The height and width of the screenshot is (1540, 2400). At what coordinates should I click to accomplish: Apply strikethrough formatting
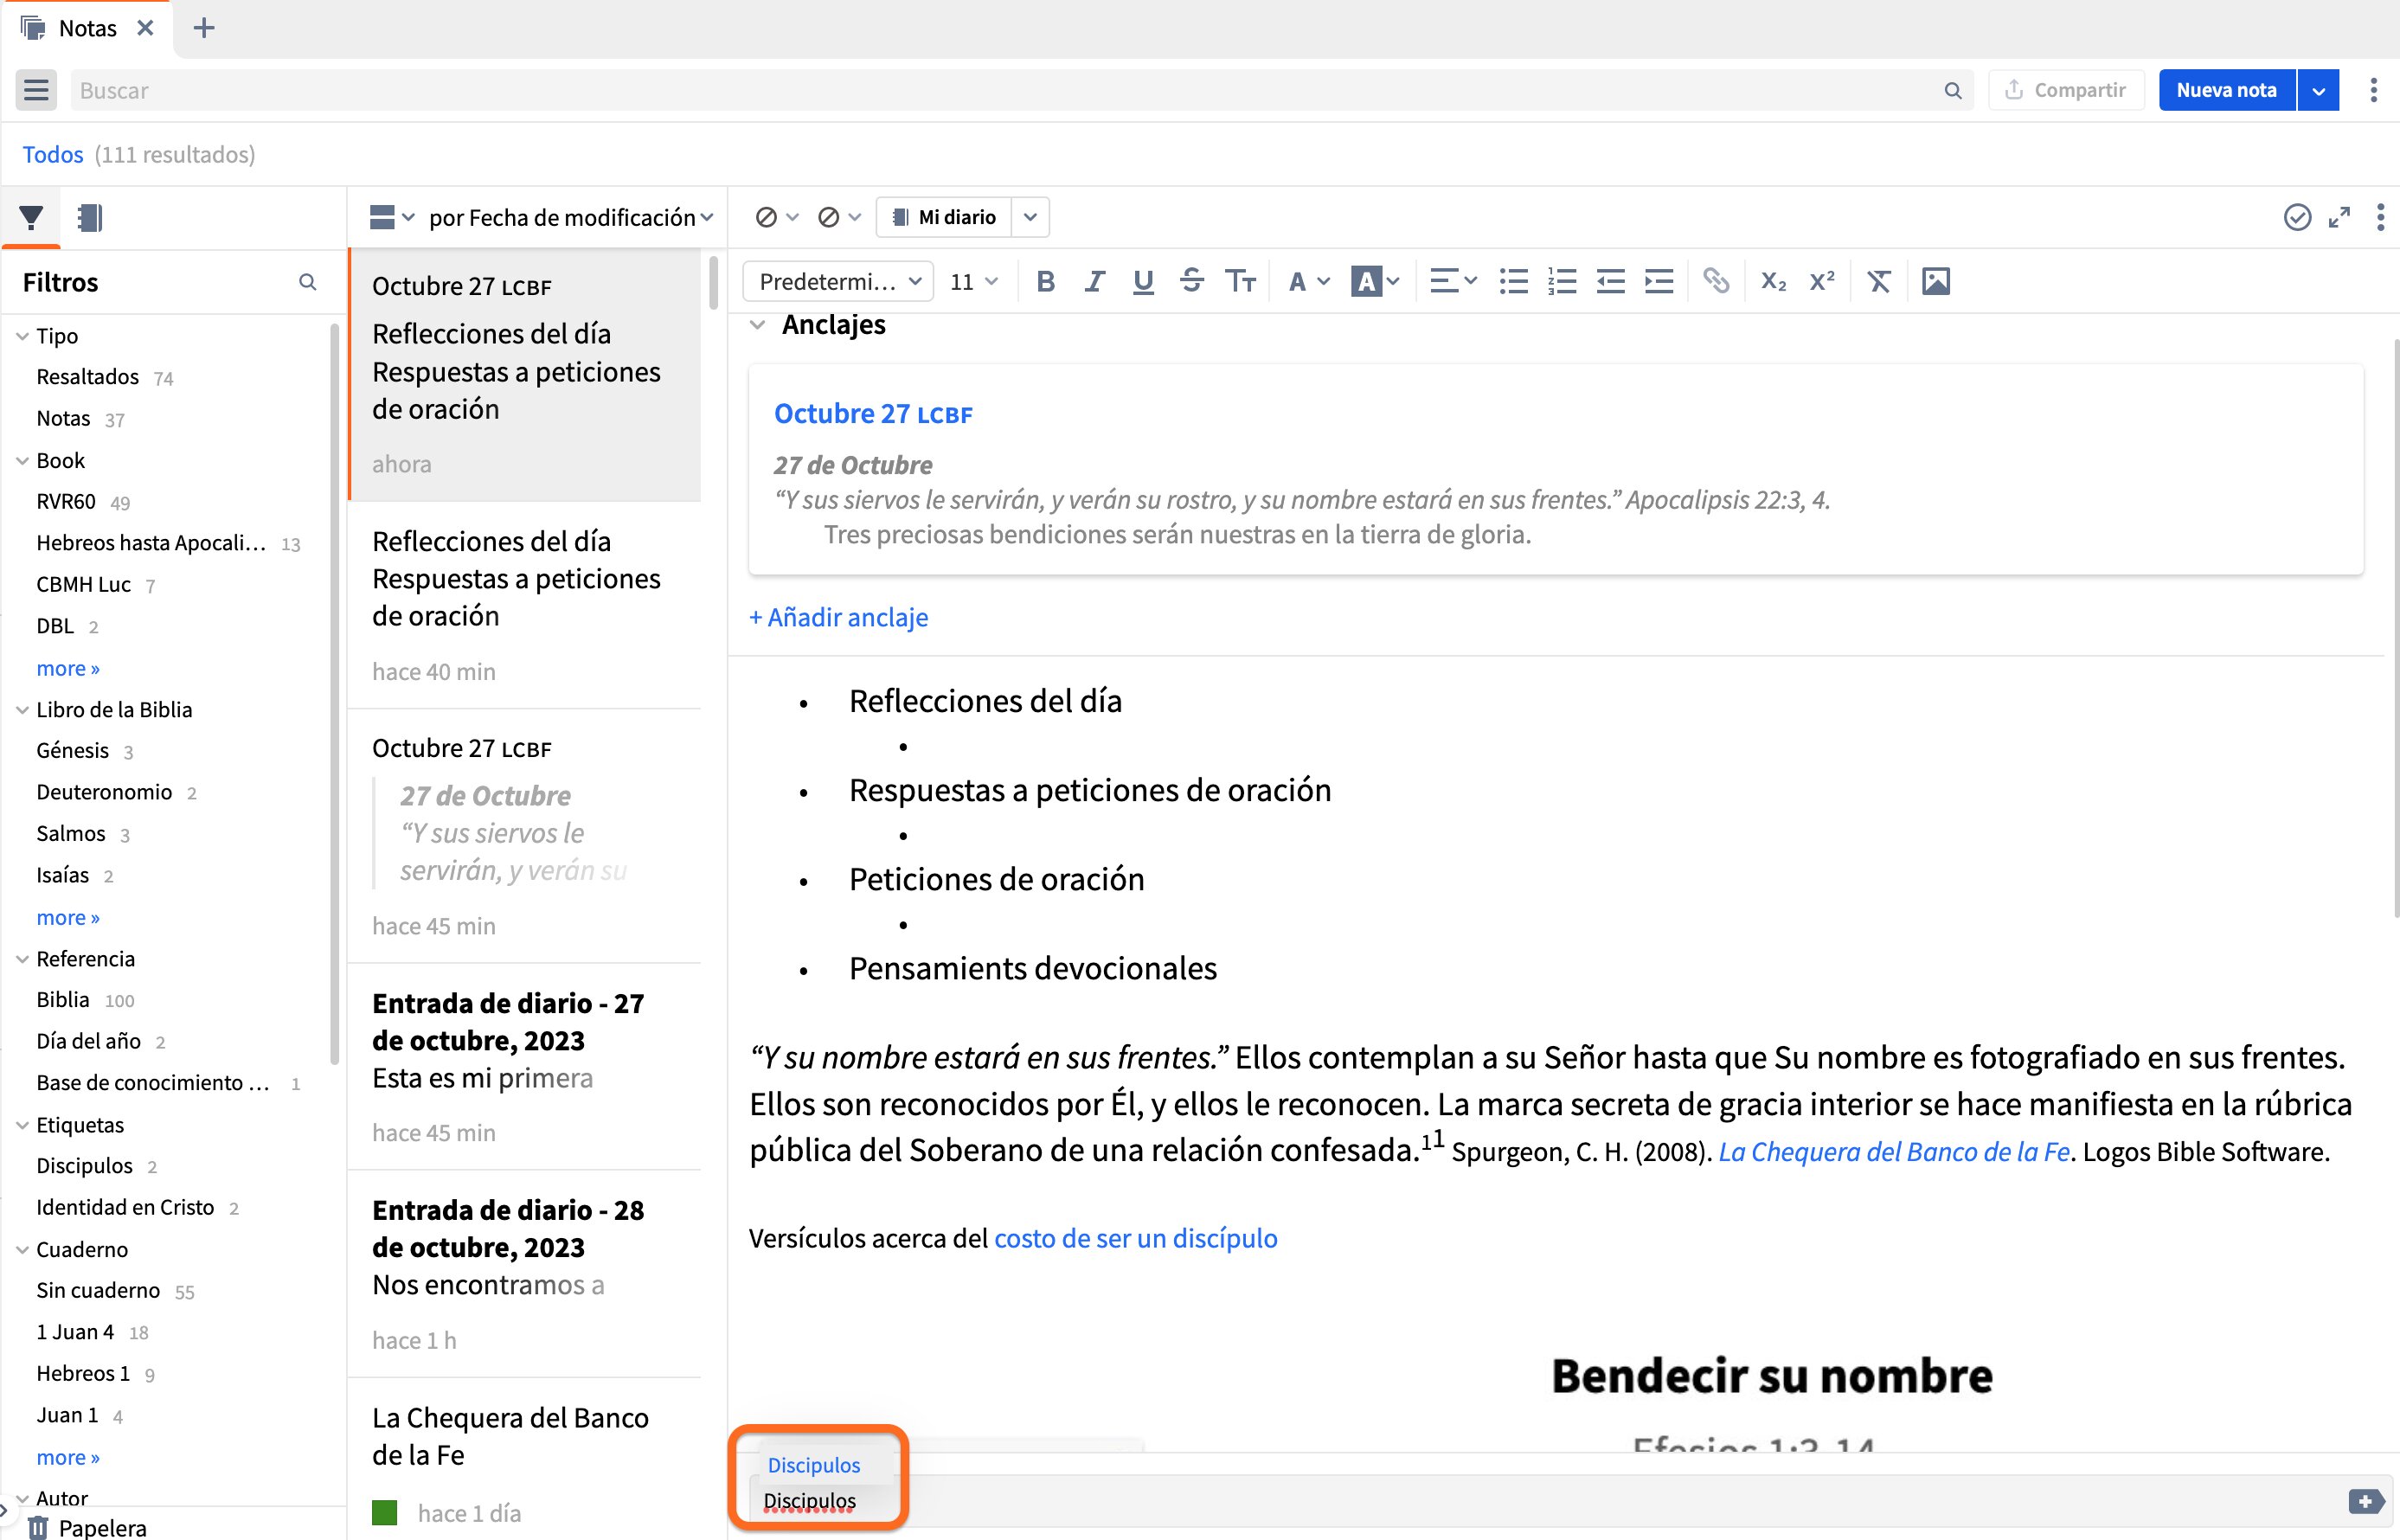click(1191, 281)
